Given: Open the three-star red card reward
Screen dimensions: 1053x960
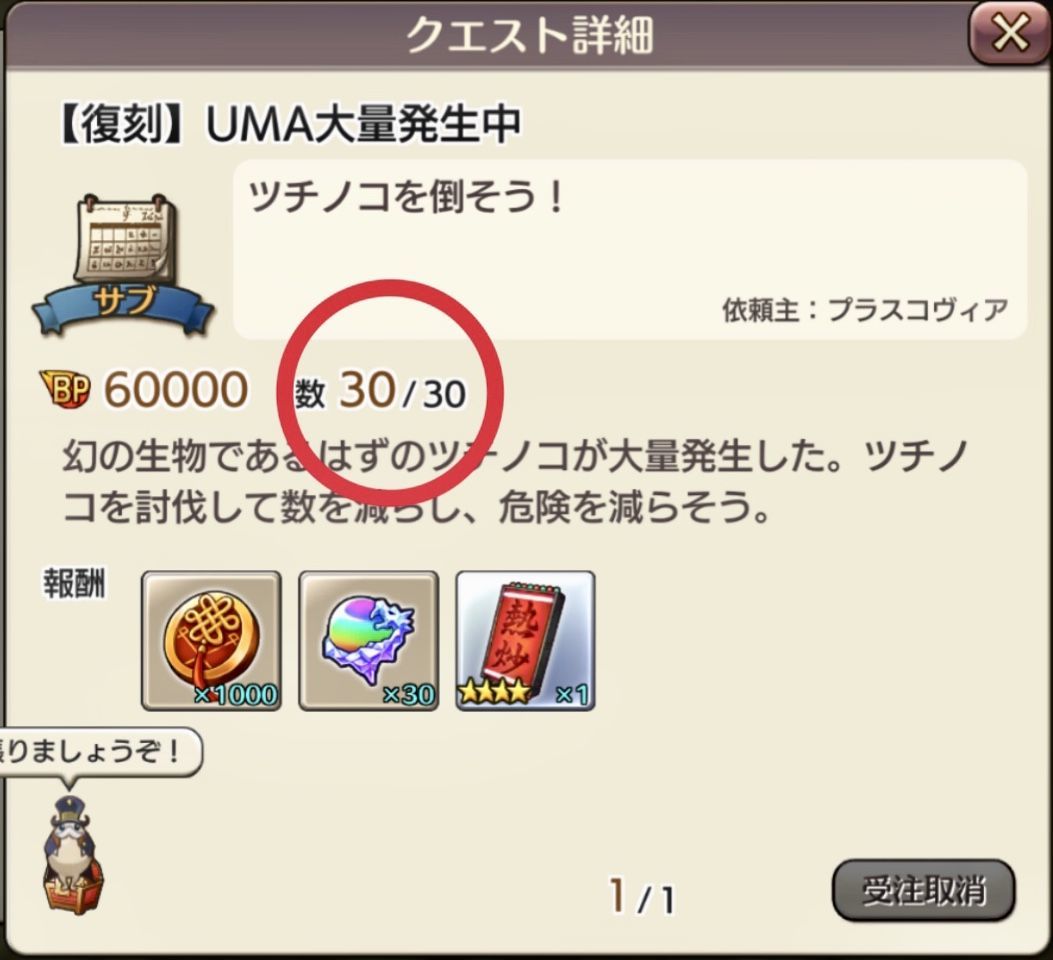Looking at the screenshot, I should (x=525, y=640).
